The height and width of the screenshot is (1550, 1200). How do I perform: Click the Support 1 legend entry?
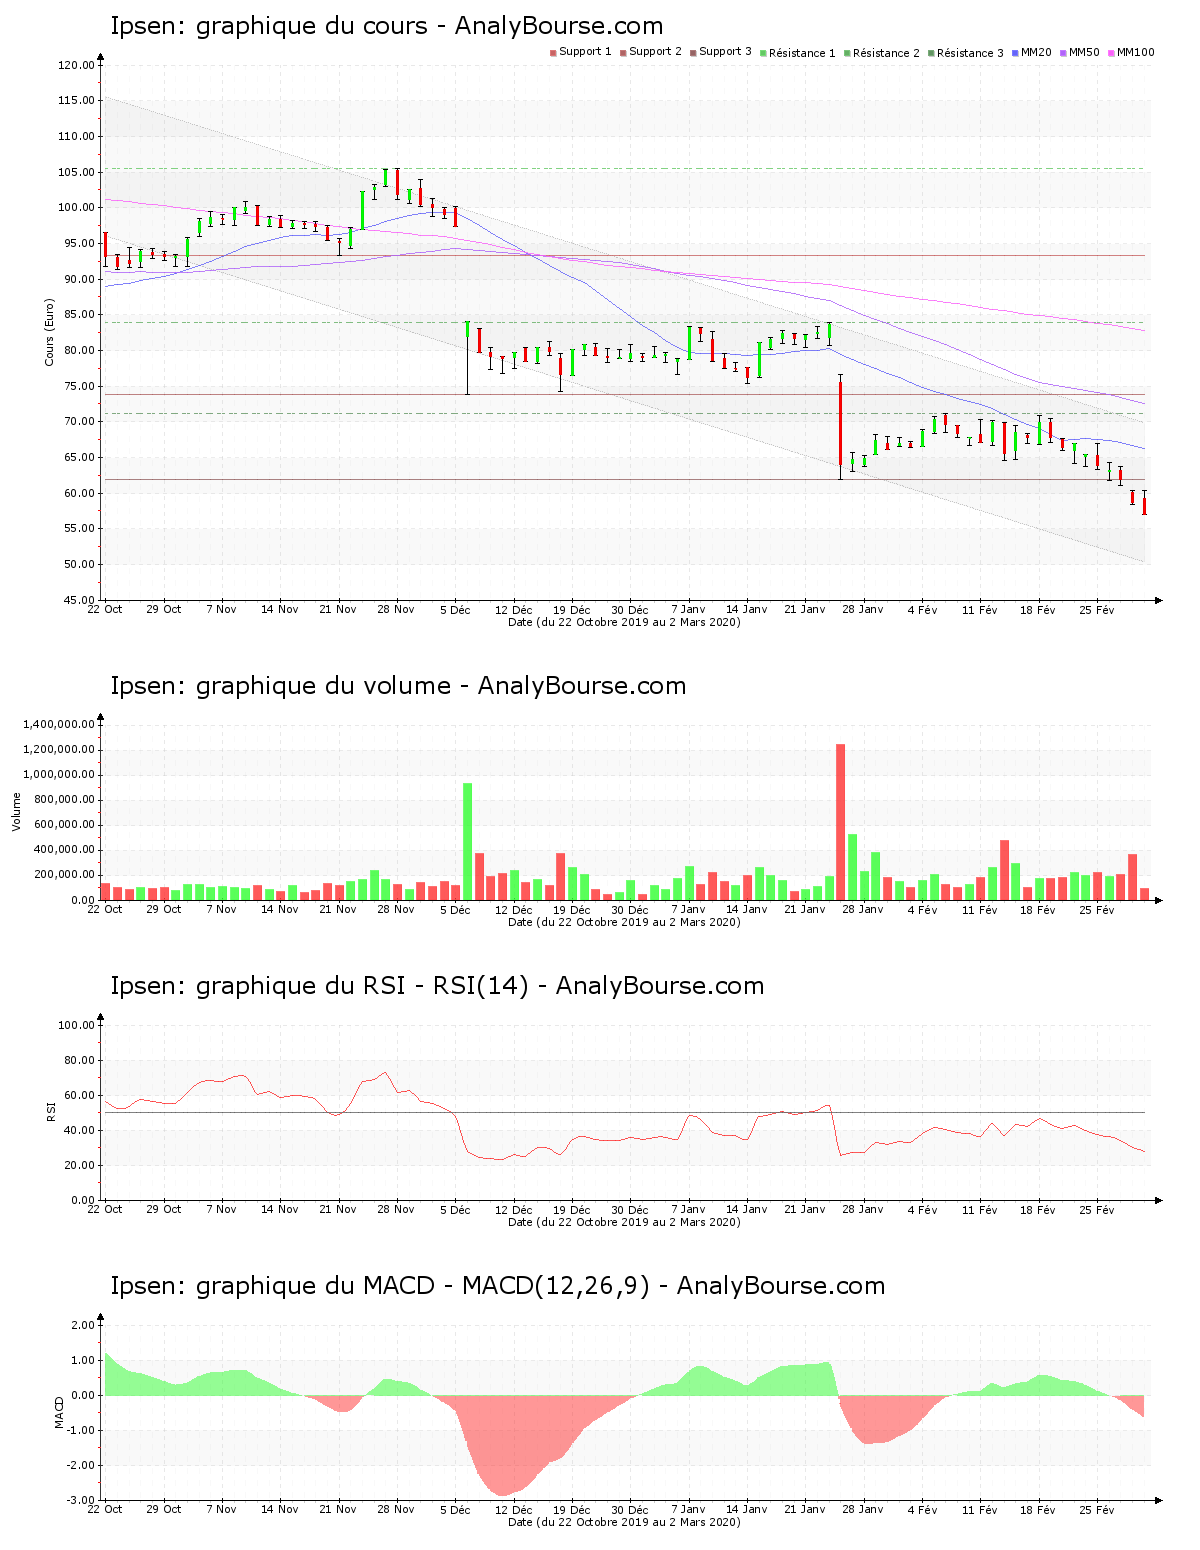(x=581, y=52)
